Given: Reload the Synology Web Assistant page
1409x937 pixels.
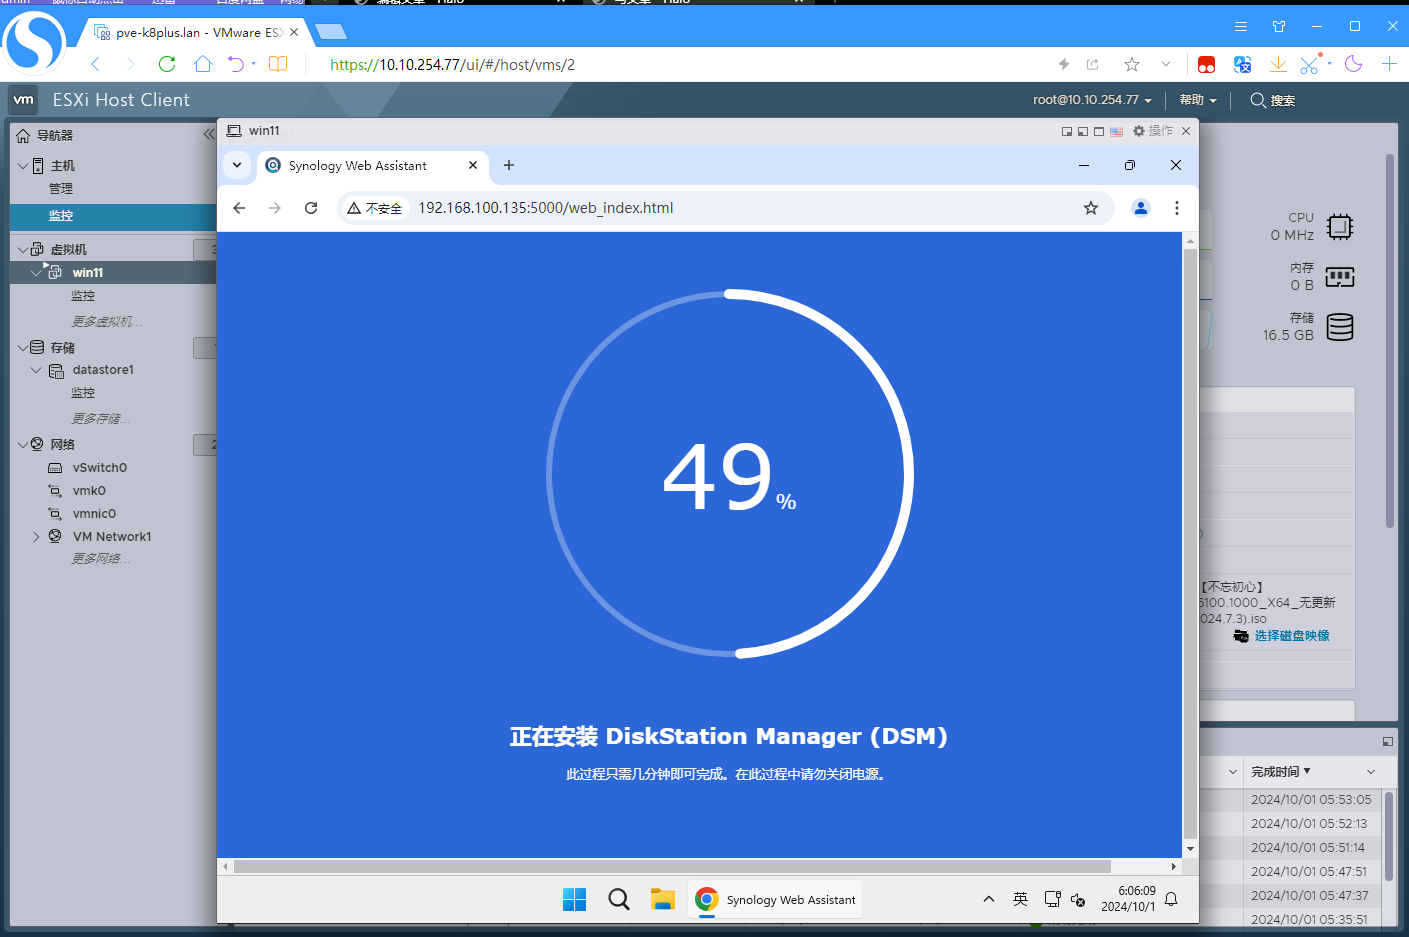Looking at the screenshot, I should click(x=311, y=208).
